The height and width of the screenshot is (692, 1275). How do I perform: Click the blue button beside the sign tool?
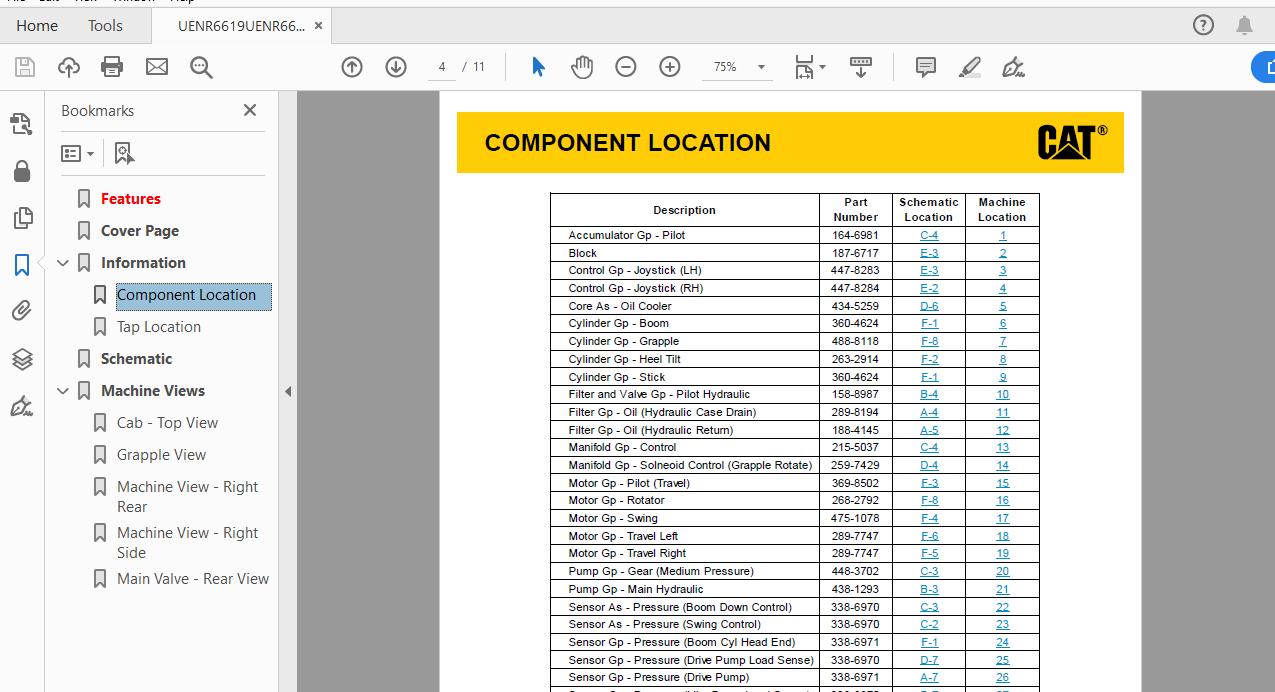(1264, 67)
